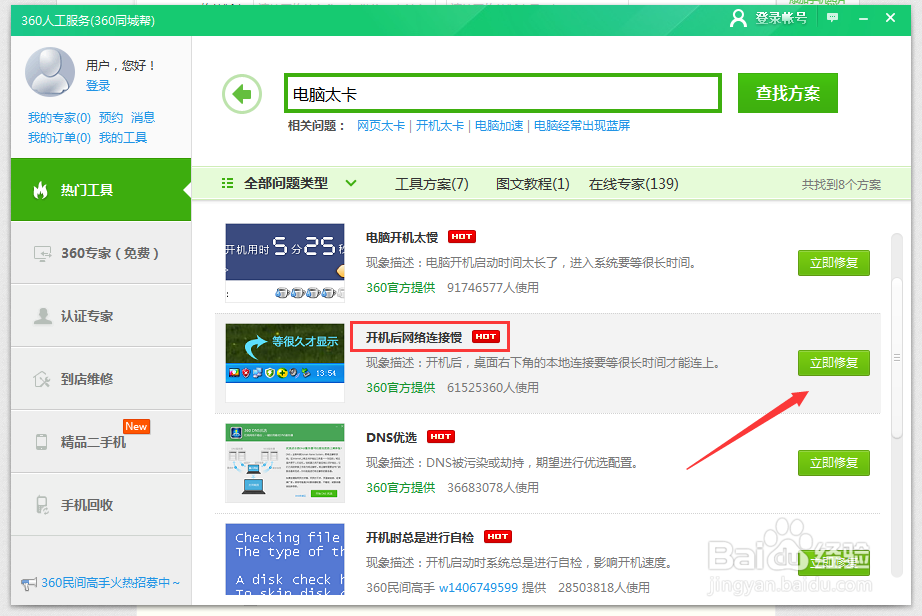Open 我的专家(0) link
The width and height of the screenshot is (922, 616).
[x=59, y=118]
